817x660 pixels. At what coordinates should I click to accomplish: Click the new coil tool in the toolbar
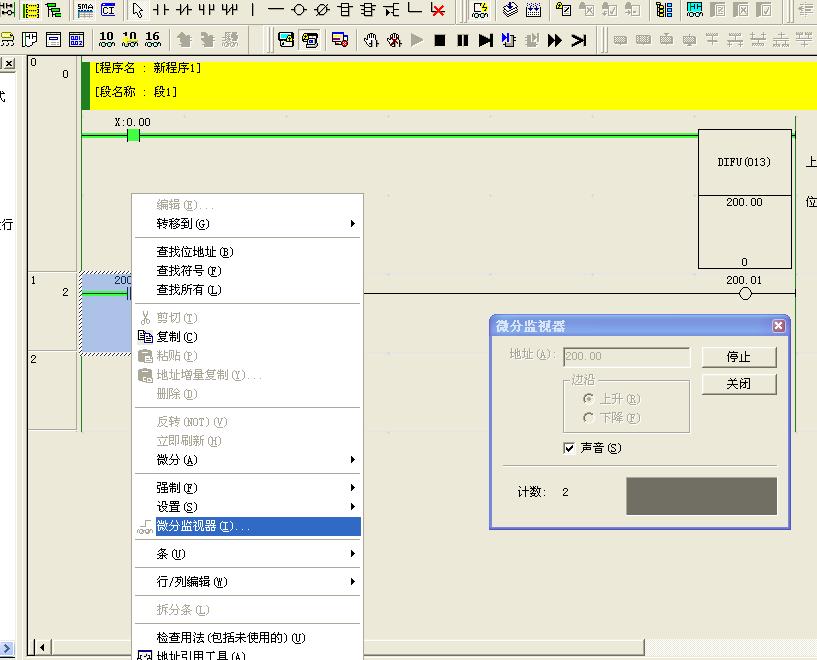pos(298,10)
